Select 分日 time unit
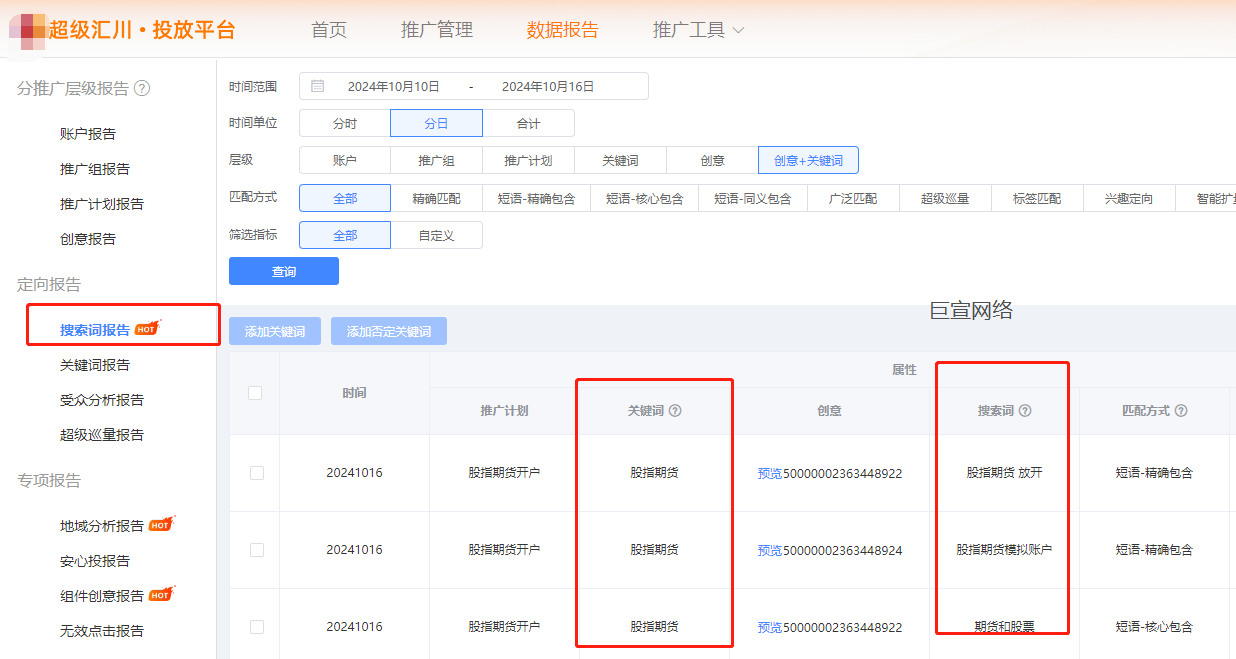1236x659 pixels. click(437, 123)
